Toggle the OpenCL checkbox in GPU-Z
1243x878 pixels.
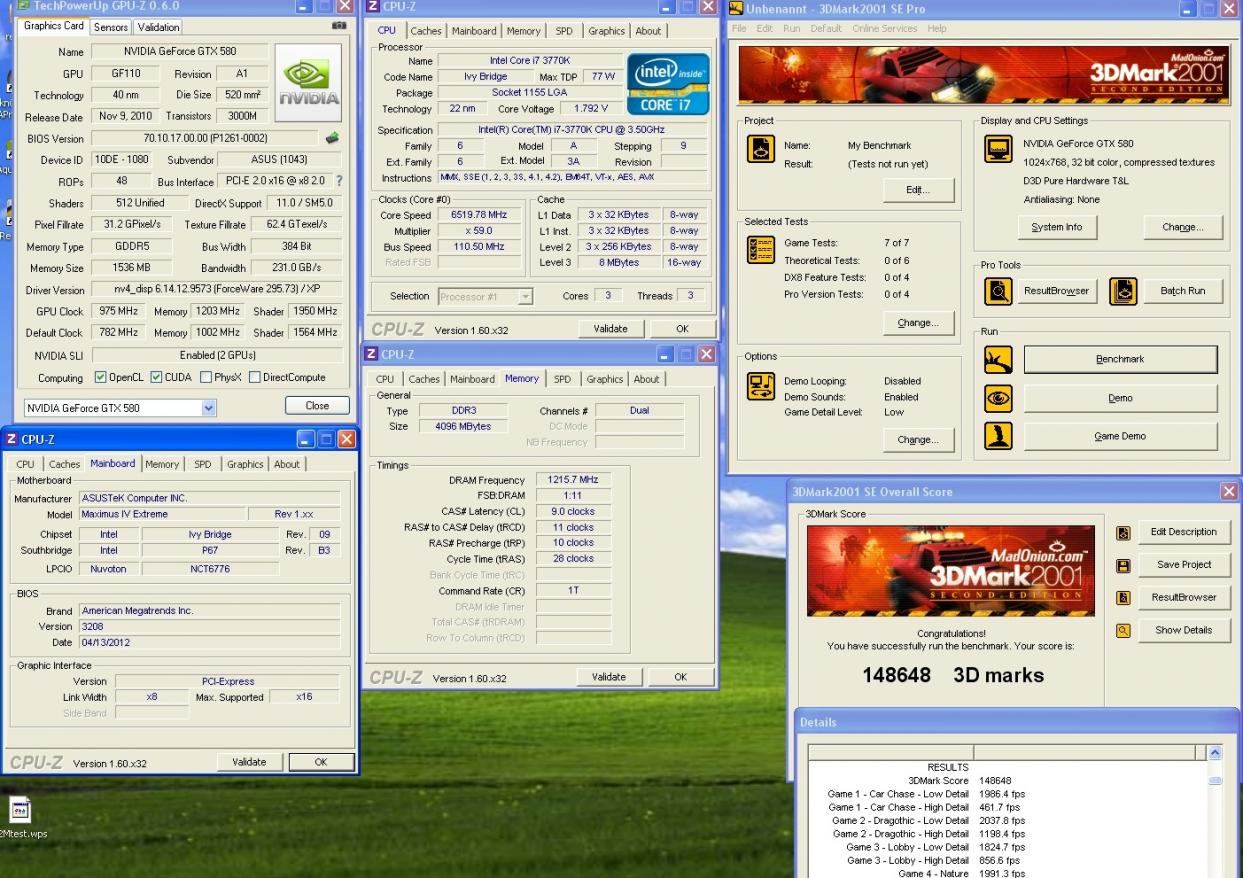click(x=100, y=378)
